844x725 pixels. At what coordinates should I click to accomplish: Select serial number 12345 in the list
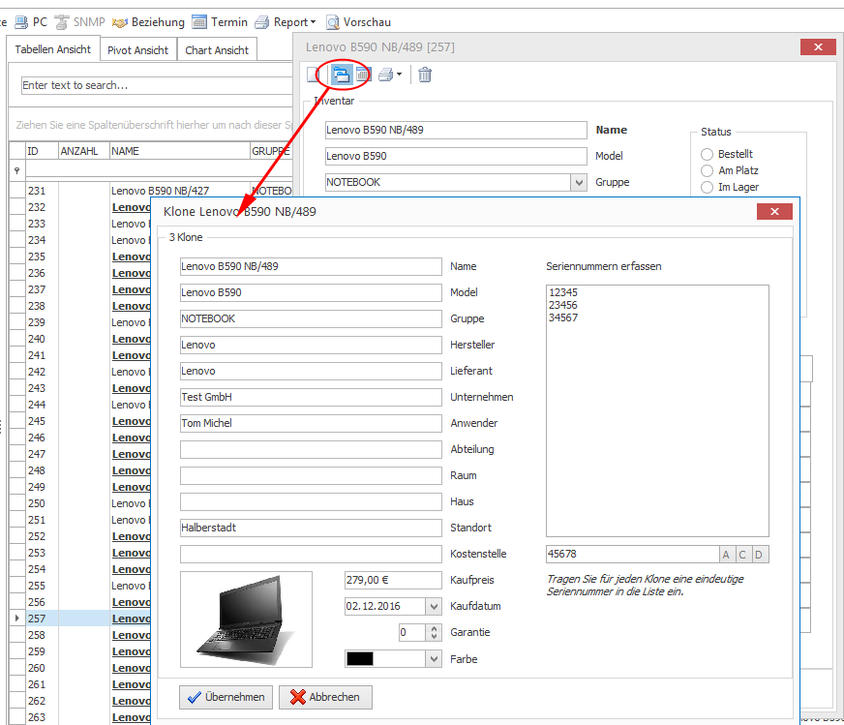tap(563, 292)
